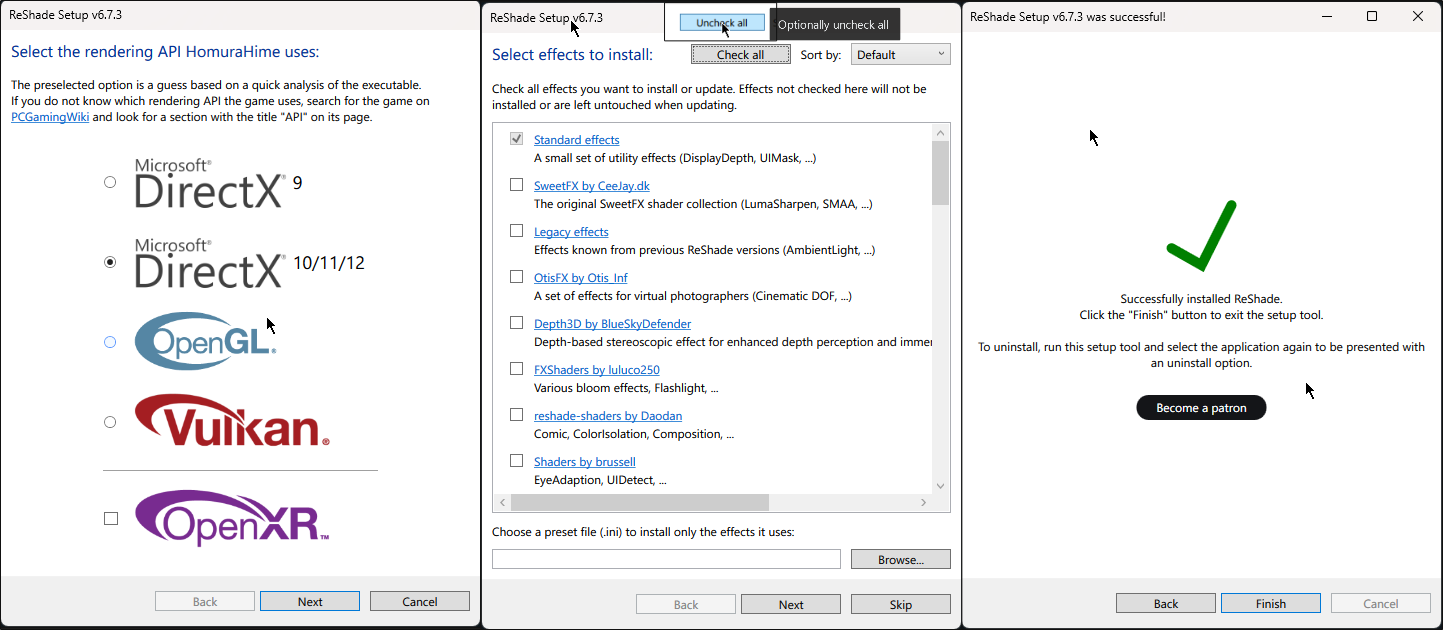
Task: Click Next in the effects window
Action: coord(791,604)
